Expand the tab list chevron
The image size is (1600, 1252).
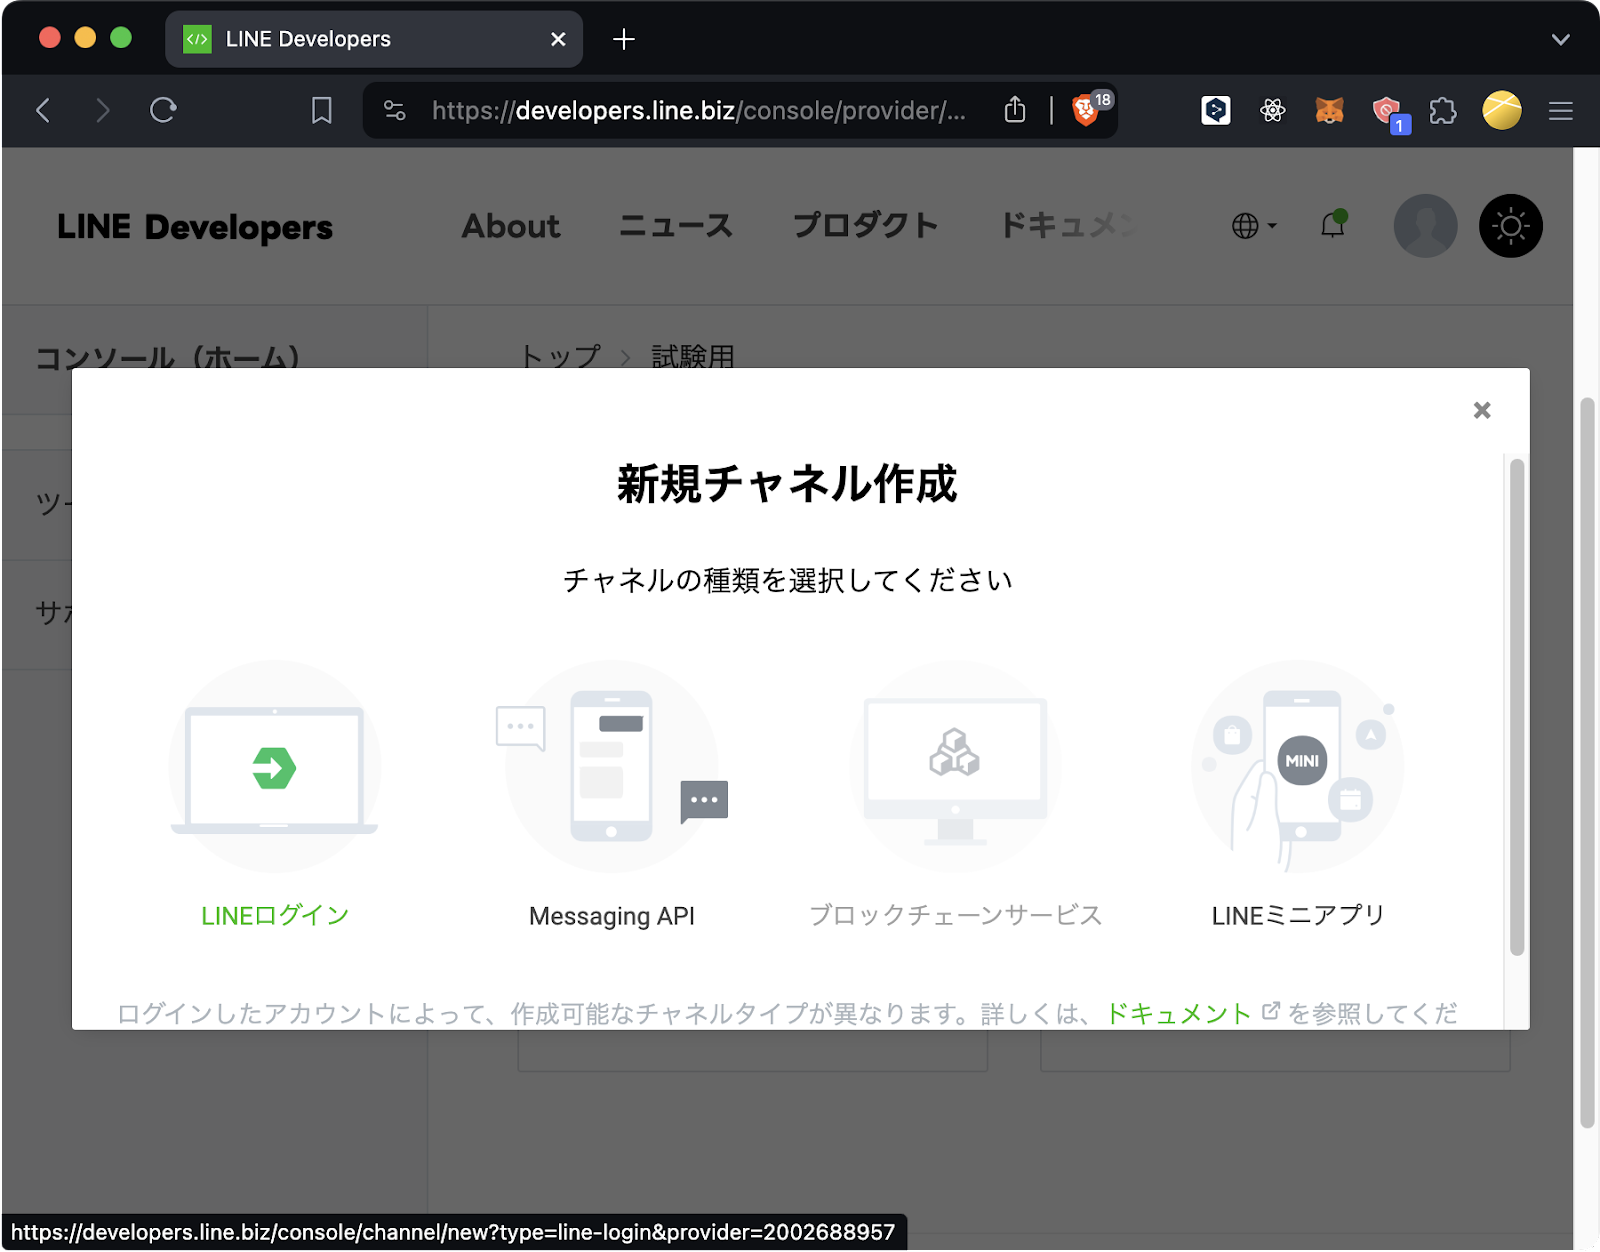pos(1561,39)
